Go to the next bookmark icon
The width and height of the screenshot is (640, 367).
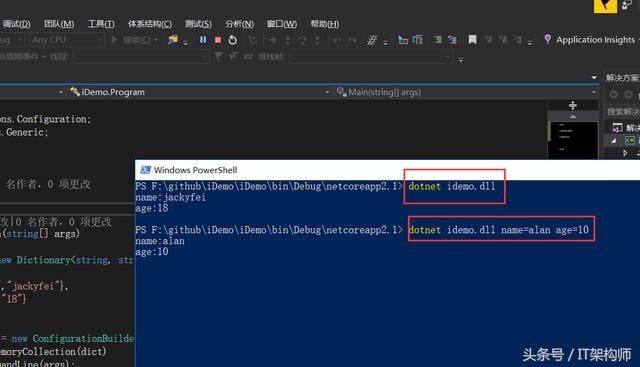[x=503, y=40]
